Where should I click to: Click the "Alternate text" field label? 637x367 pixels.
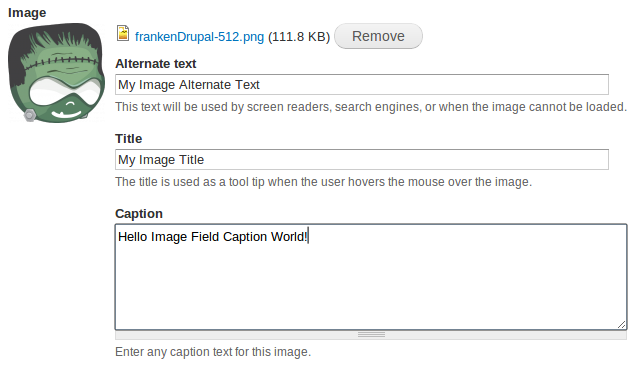(x=156, y=64)
